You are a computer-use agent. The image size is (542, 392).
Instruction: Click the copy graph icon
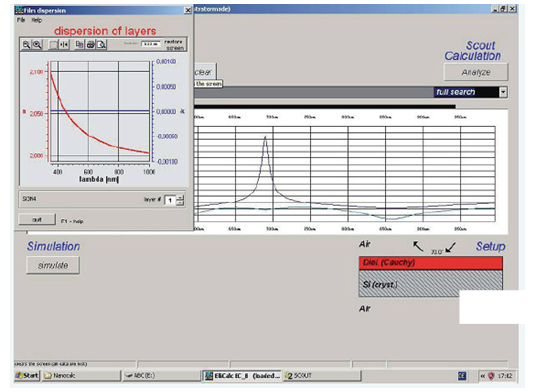click(80, 45)
